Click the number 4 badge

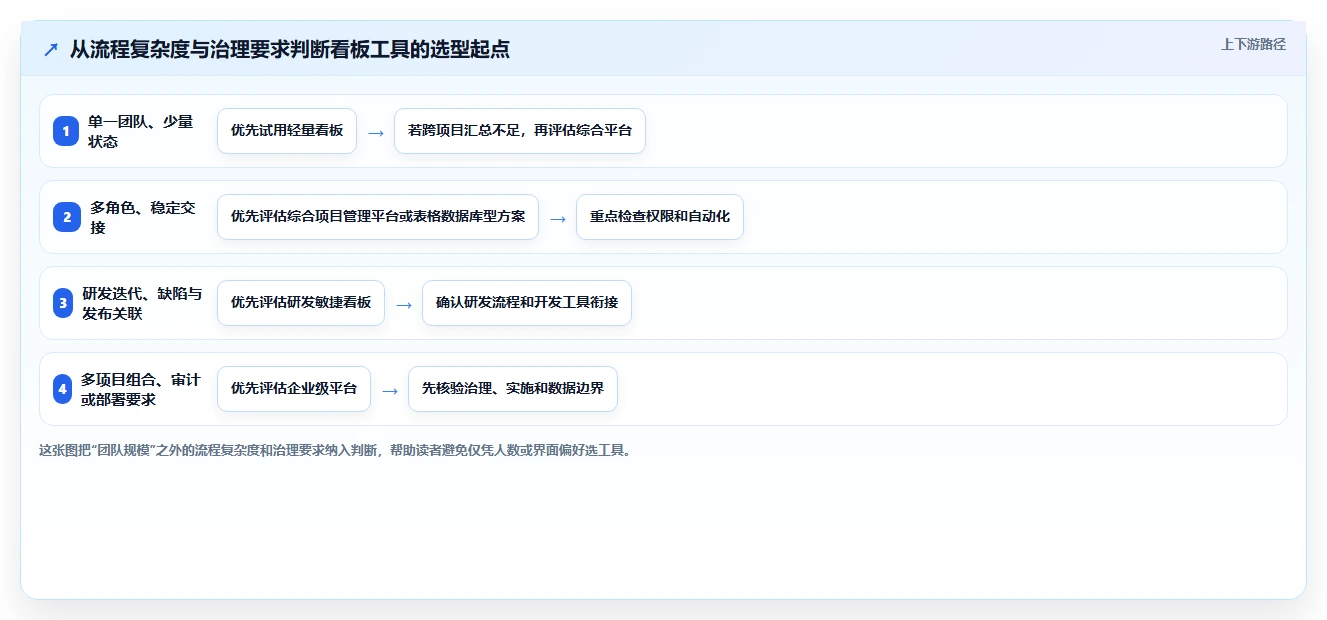tap(62, 389)
